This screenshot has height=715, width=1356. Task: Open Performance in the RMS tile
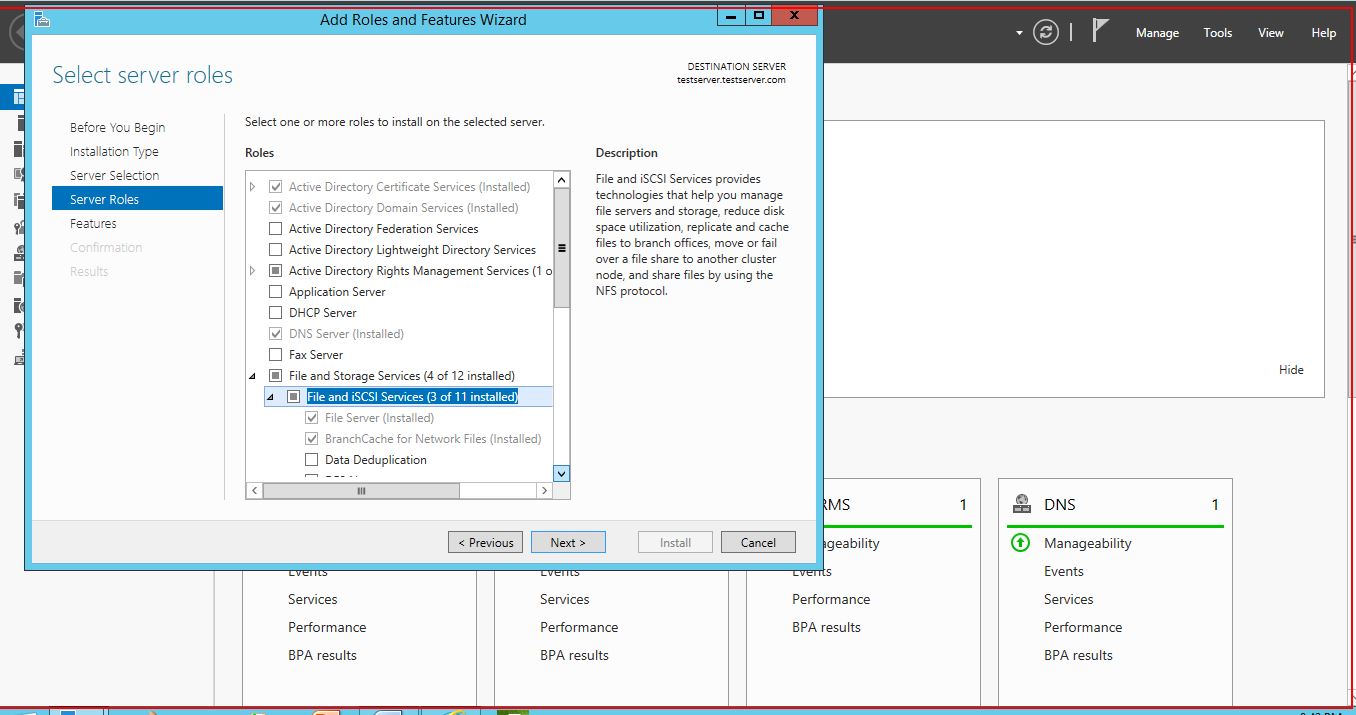coord(831,600)
